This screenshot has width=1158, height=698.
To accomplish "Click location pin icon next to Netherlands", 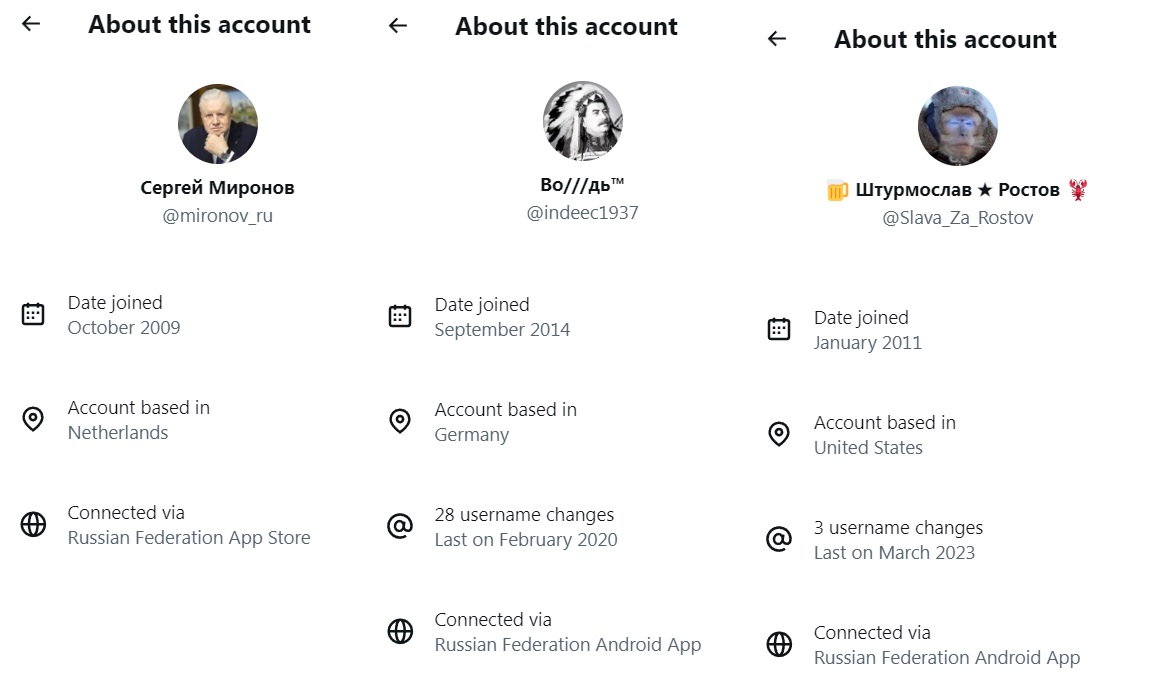I will click(x=33, y=419).
